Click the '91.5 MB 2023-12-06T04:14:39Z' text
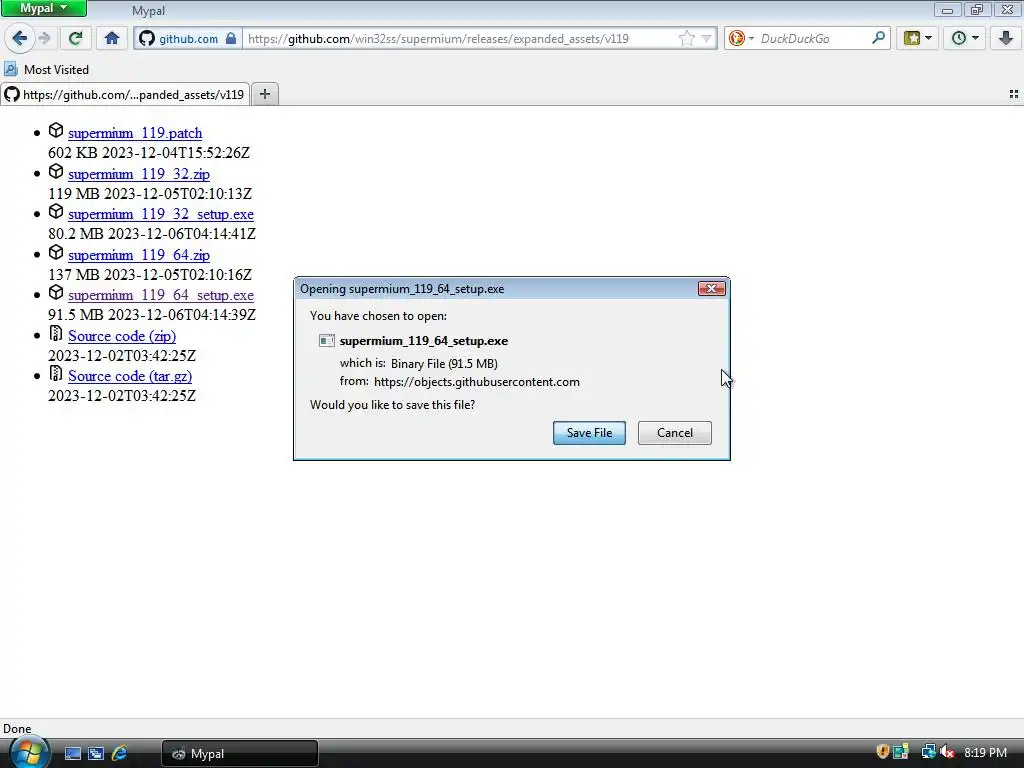The image size is (1024, 768). [152, 315]
